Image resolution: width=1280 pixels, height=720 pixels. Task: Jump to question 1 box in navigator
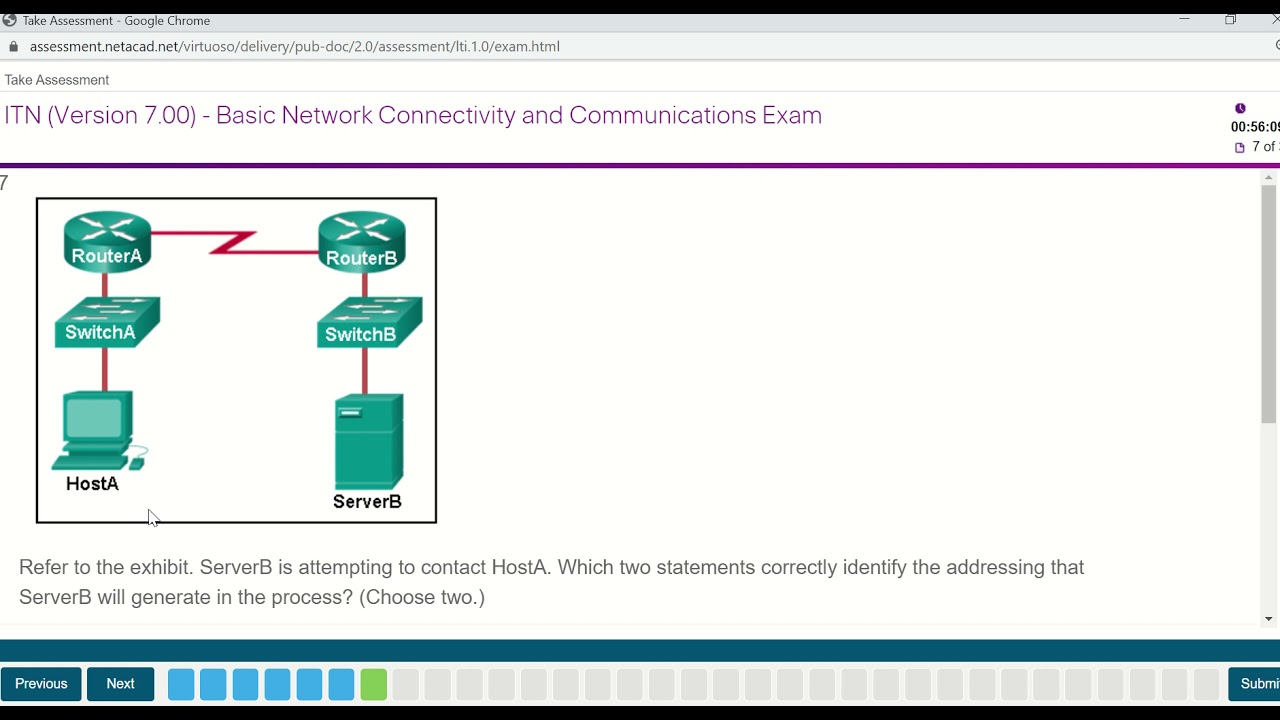point(181,684)
